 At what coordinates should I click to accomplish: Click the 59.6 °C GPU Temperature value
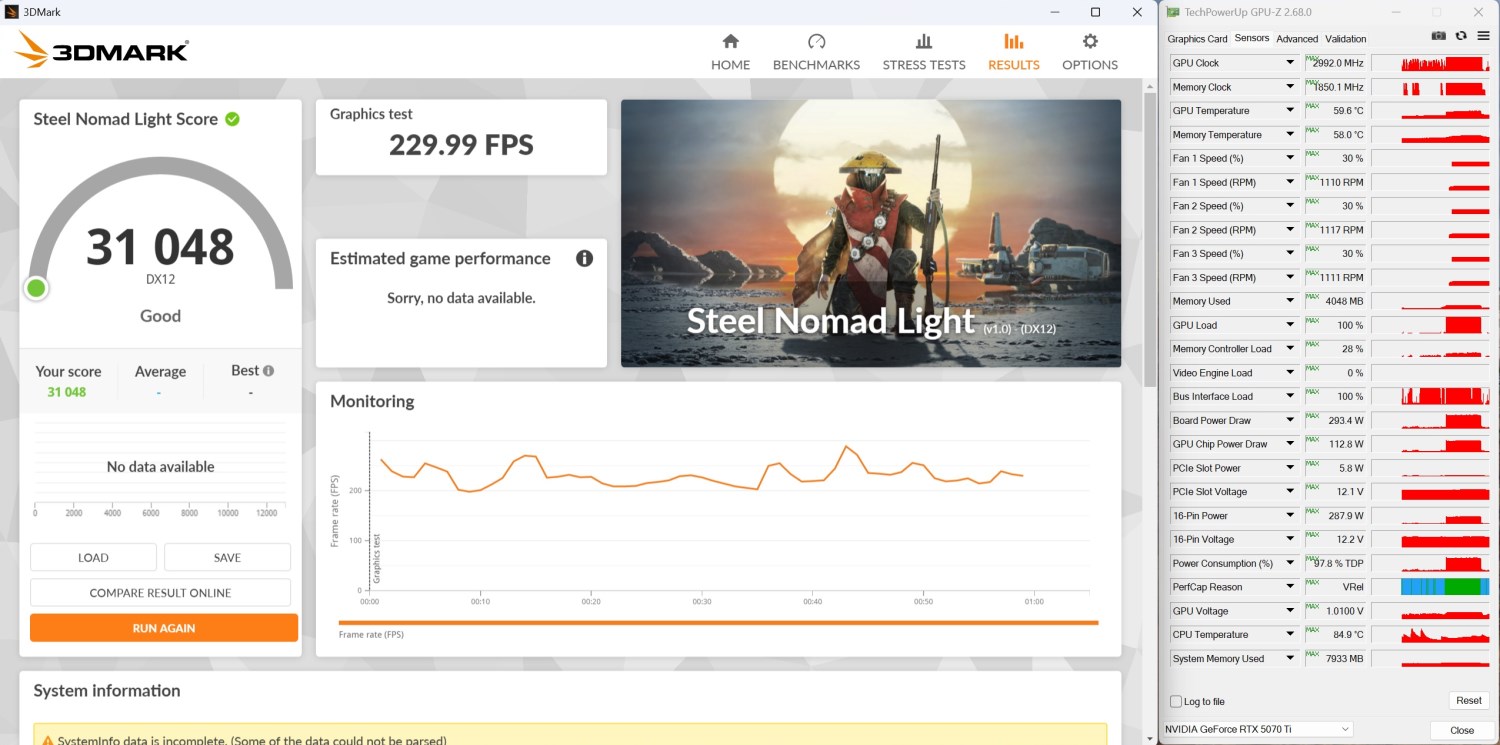coord(1348,111)
